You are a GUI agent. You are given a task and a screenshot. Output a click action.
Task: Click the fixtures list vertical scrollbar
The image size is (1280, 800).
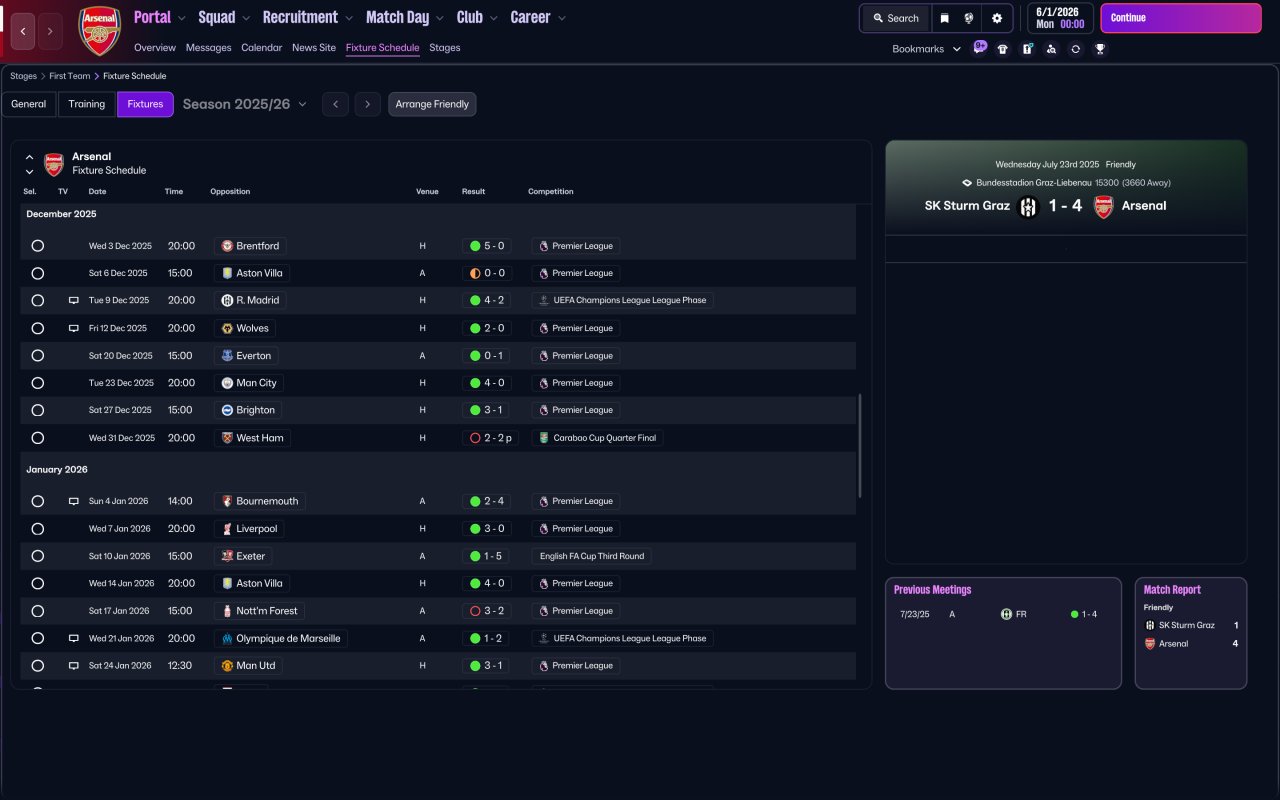(x=860, y=446)
